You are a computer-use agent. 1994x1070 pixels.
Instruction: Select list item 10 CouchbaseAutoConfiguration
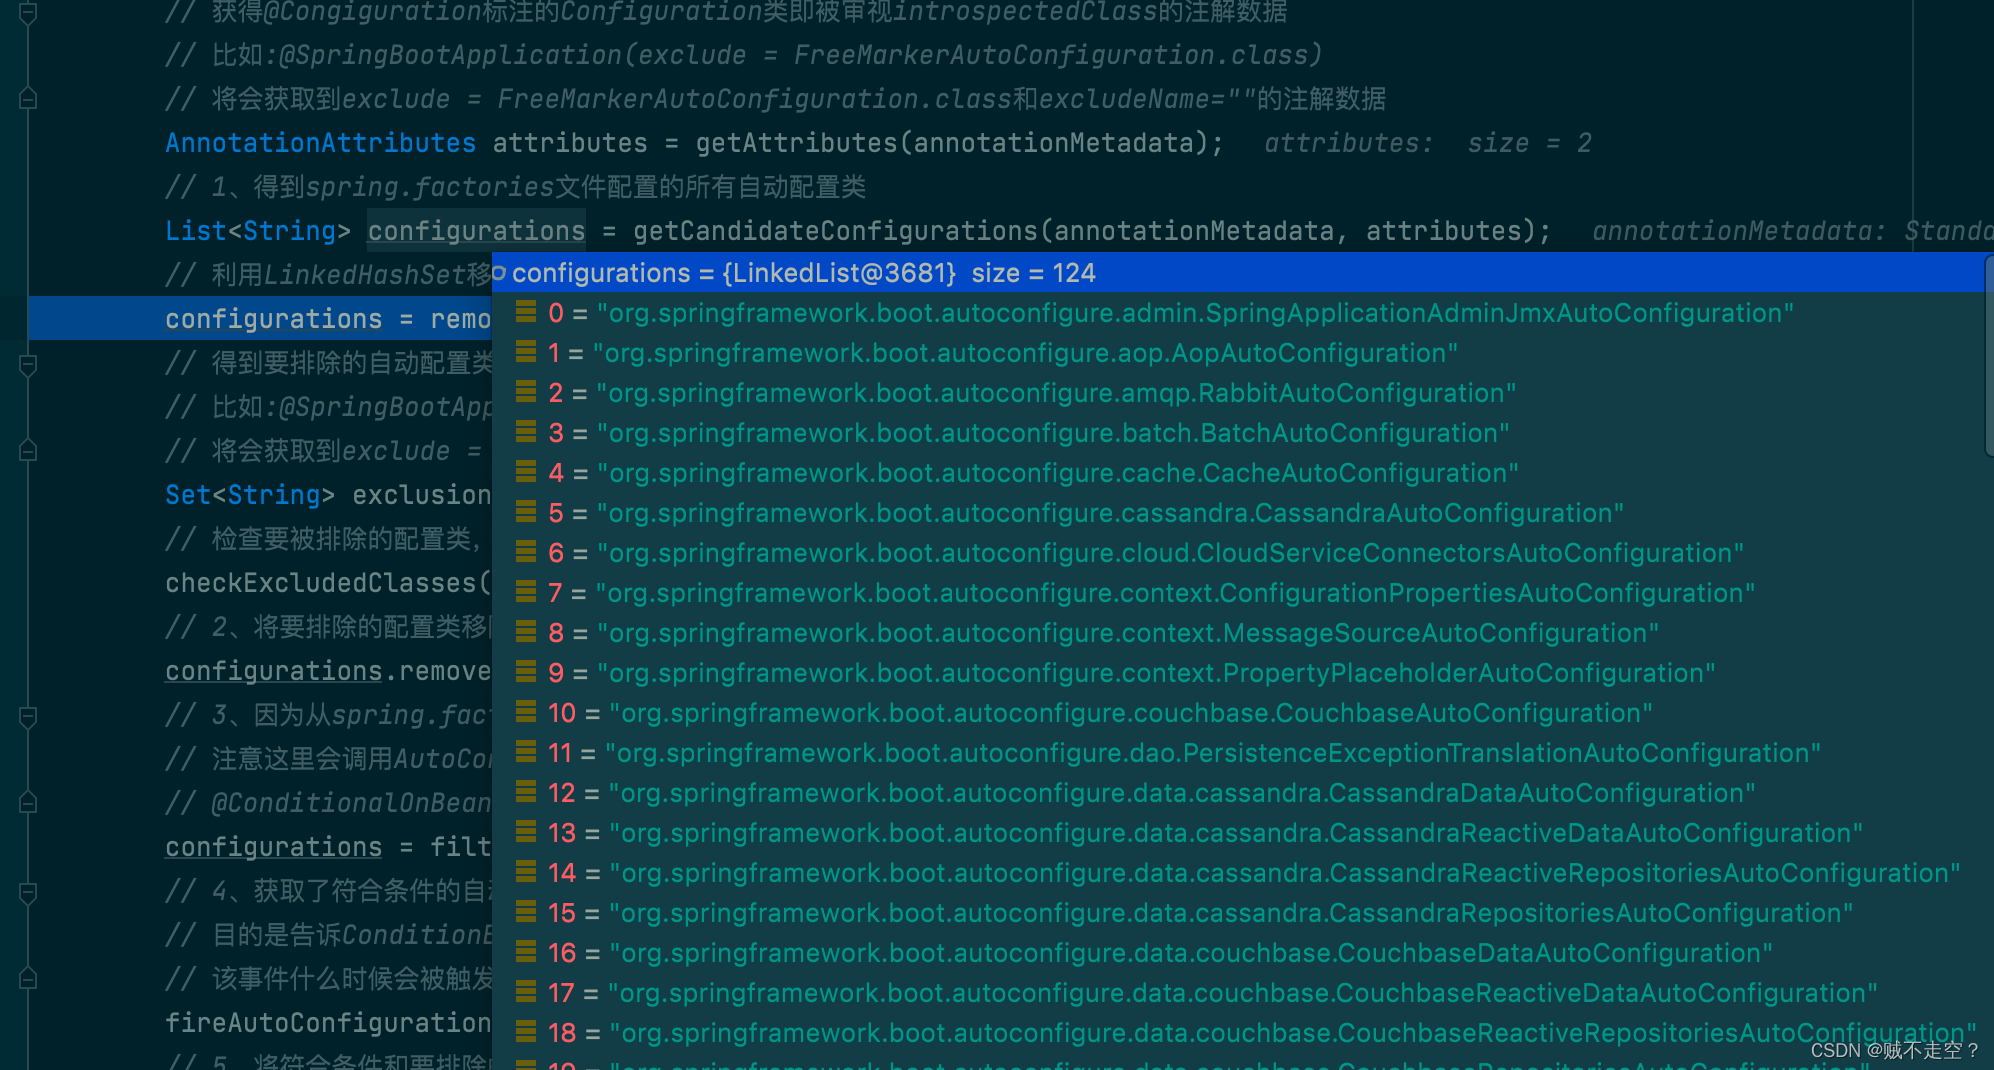1238,713
